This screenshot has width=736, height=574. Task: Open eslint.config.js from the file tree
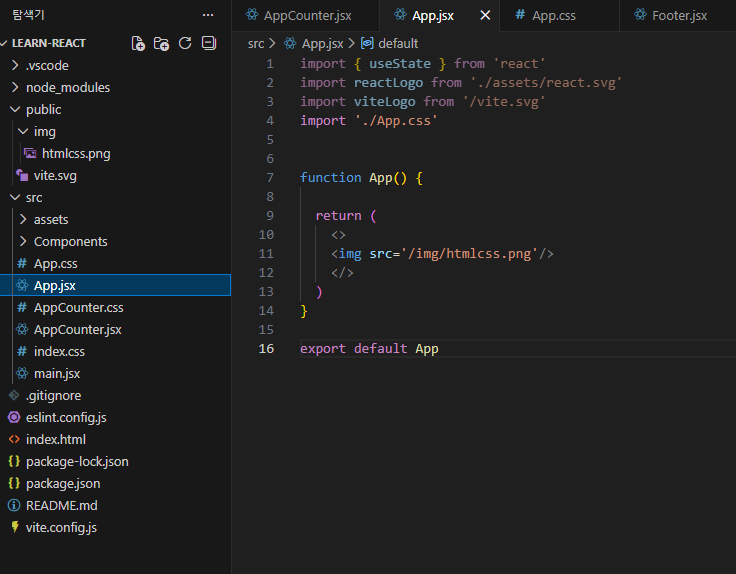point(66,417)
